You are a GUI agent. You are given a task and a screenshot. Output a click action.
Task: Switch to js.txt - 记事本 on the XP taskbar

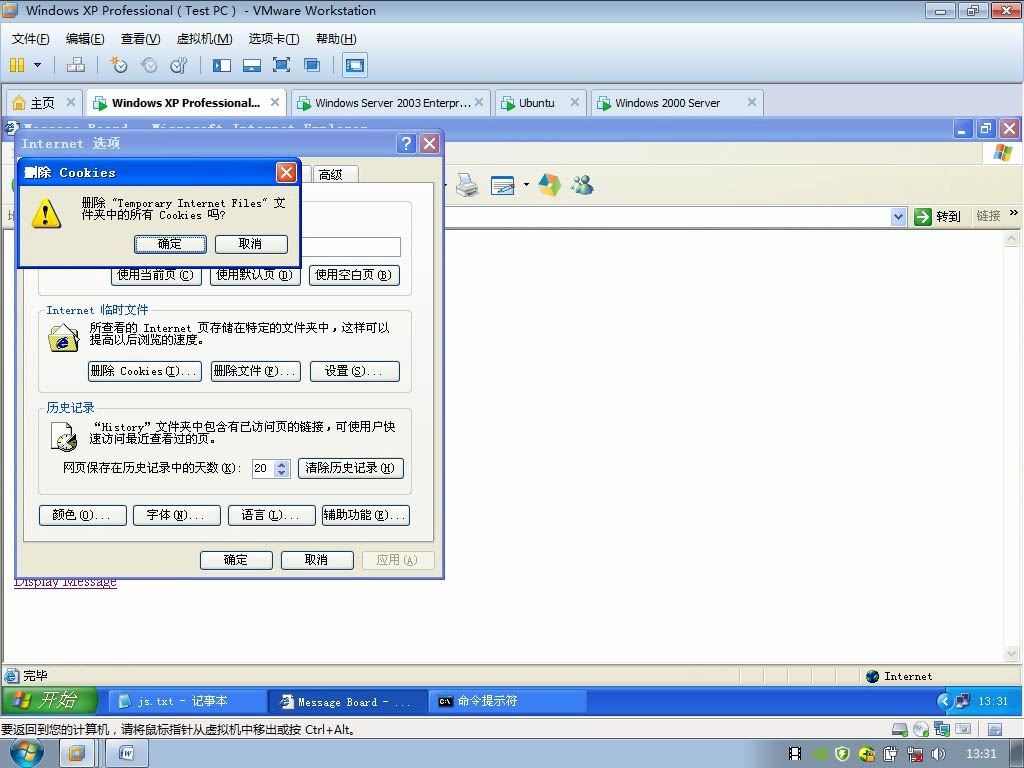tap(185, 701)
